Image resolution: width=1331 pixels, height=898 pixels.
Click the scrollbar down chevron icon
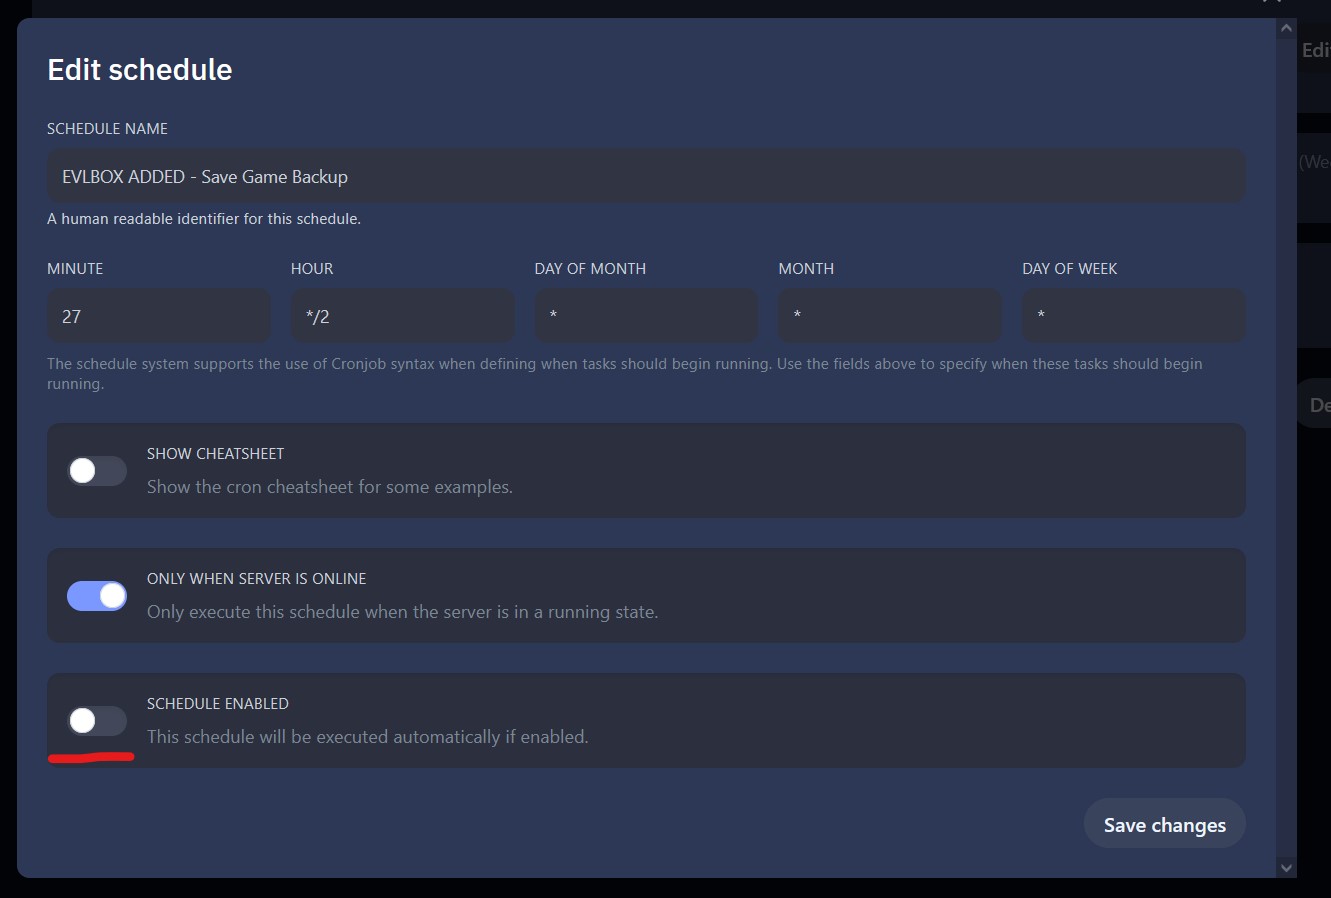coord(1286,868)
